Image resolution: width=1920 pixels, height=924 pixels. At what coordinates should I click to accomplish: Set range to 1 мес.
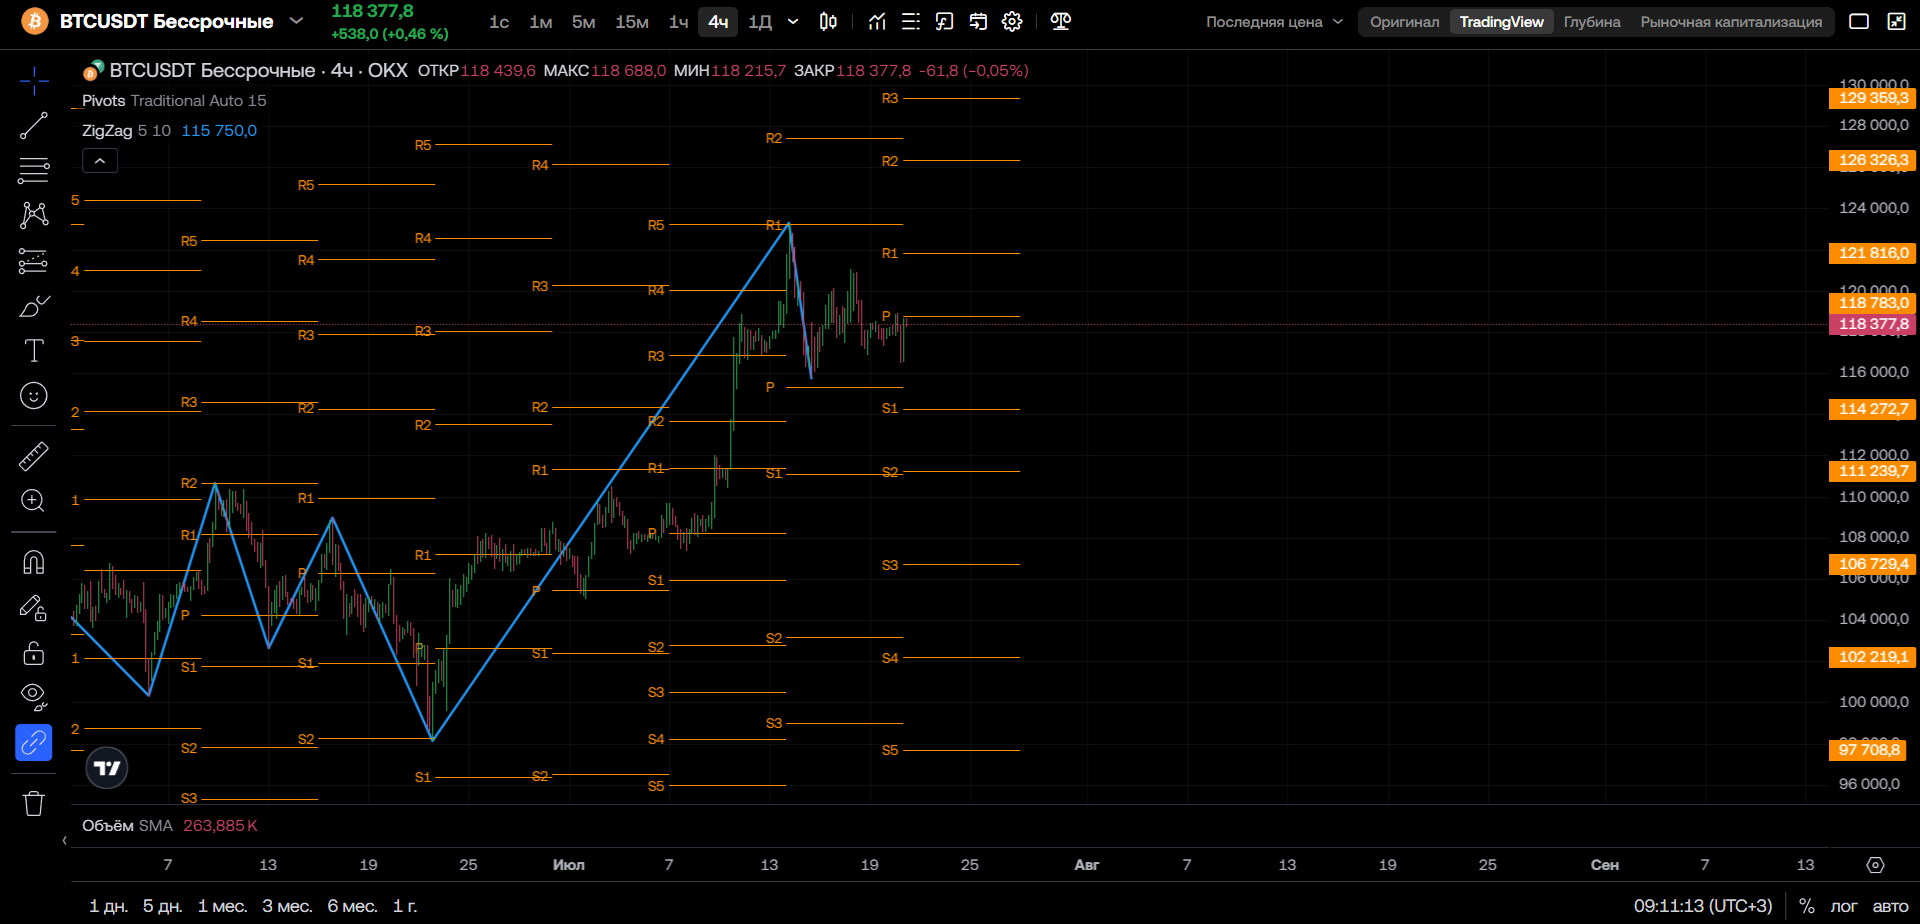[x=222, y=906]
